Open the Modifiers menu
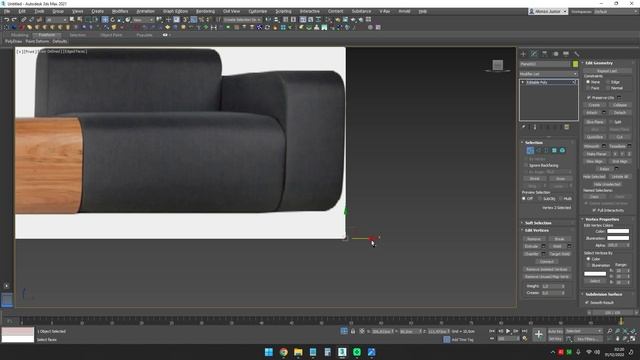The width and height of the screenshot is (640, 360). [120, 11]
